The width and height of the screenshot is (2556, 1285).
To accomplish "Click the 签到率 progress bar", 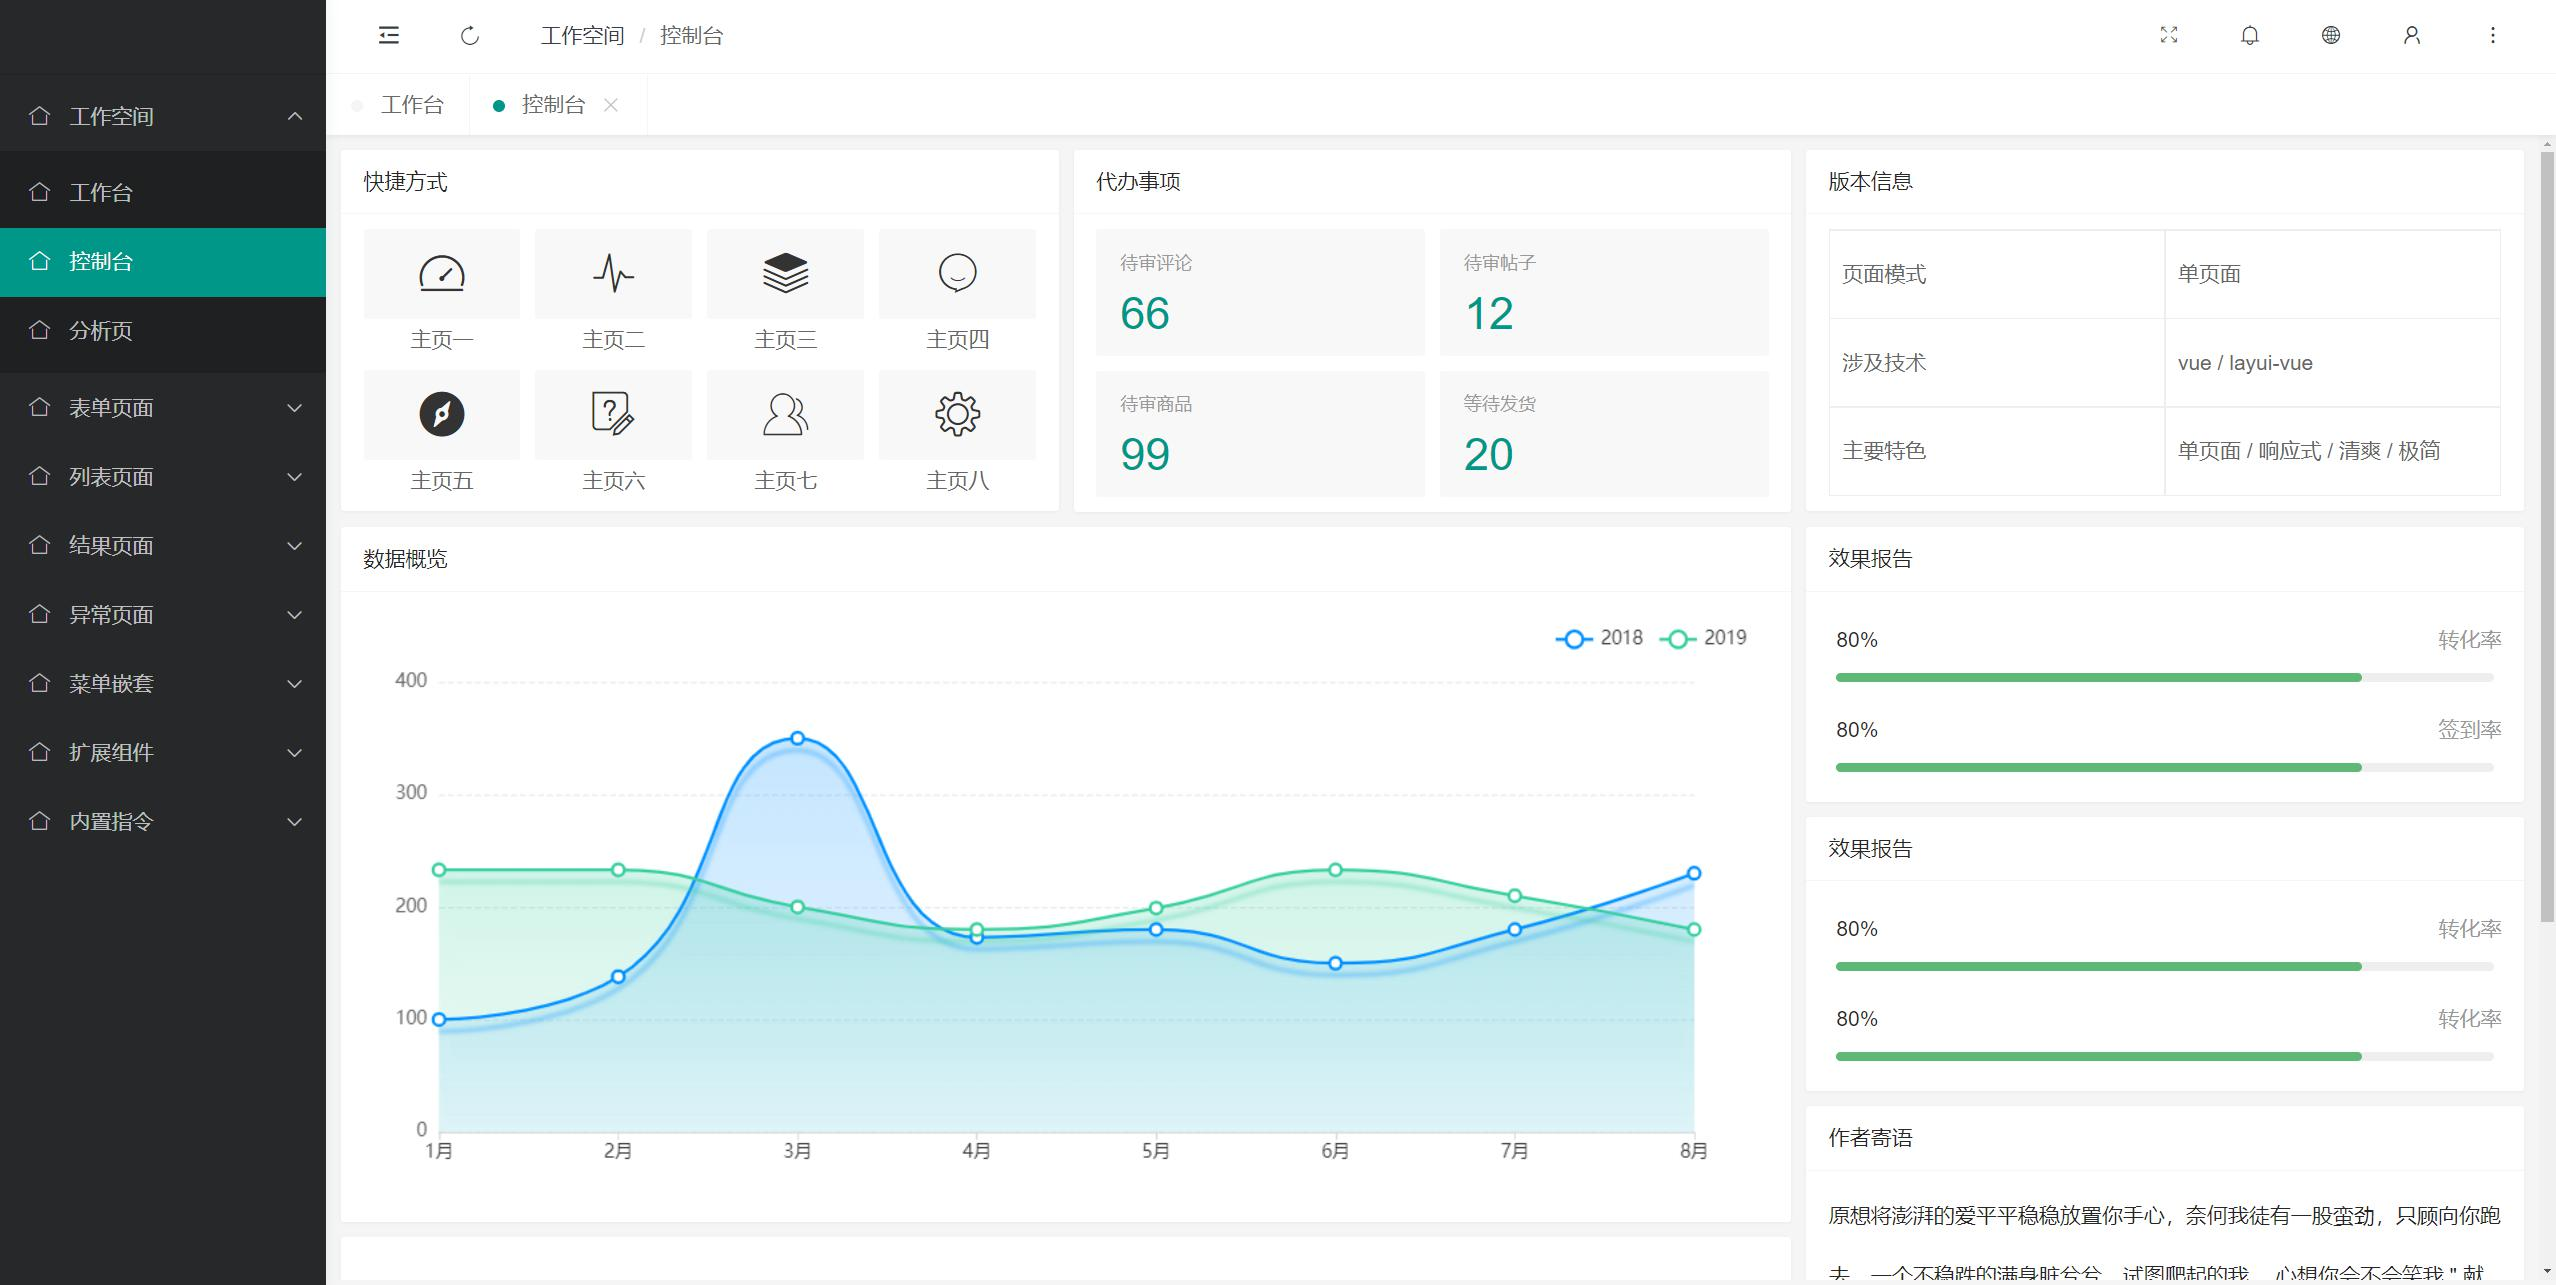I will [x=2164, y=768].
